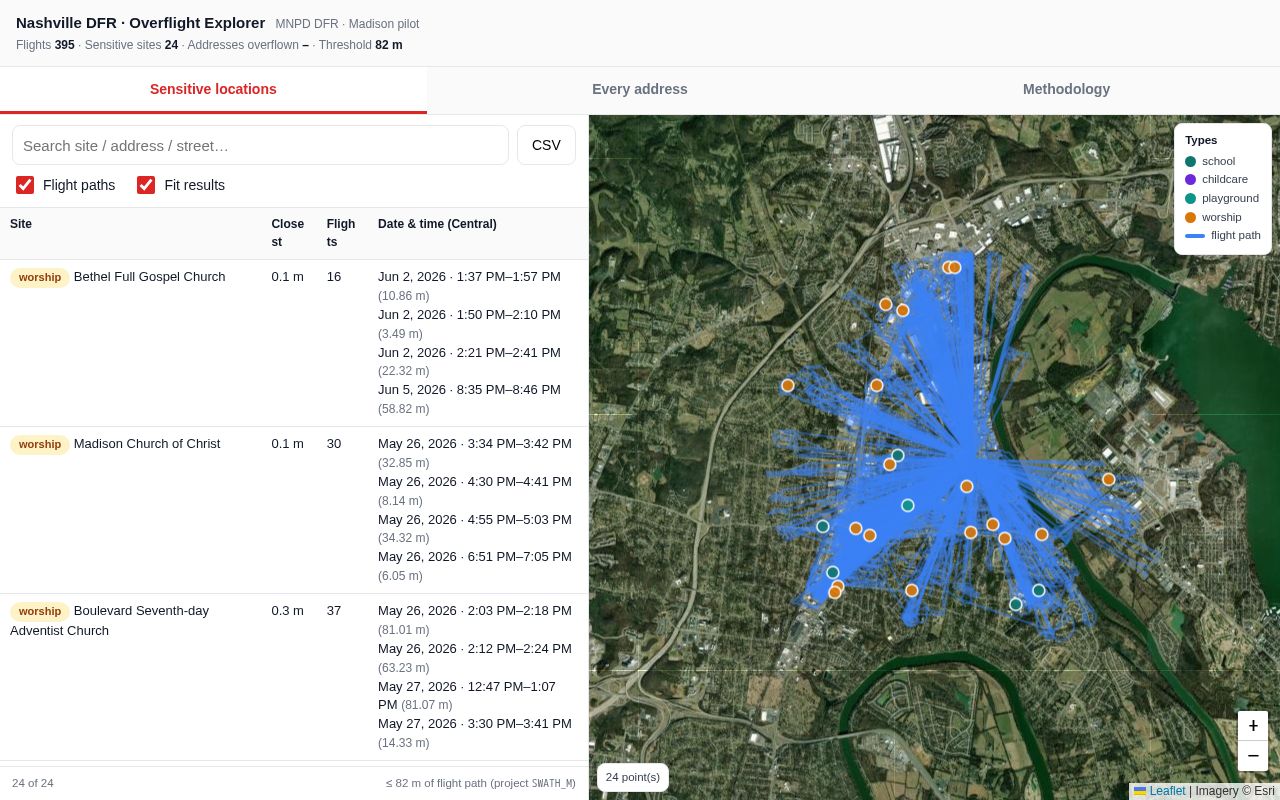The height and width of the screenshot is (800, 1280).
Task: Click the school legend color dot
Action: [1190, 161]
